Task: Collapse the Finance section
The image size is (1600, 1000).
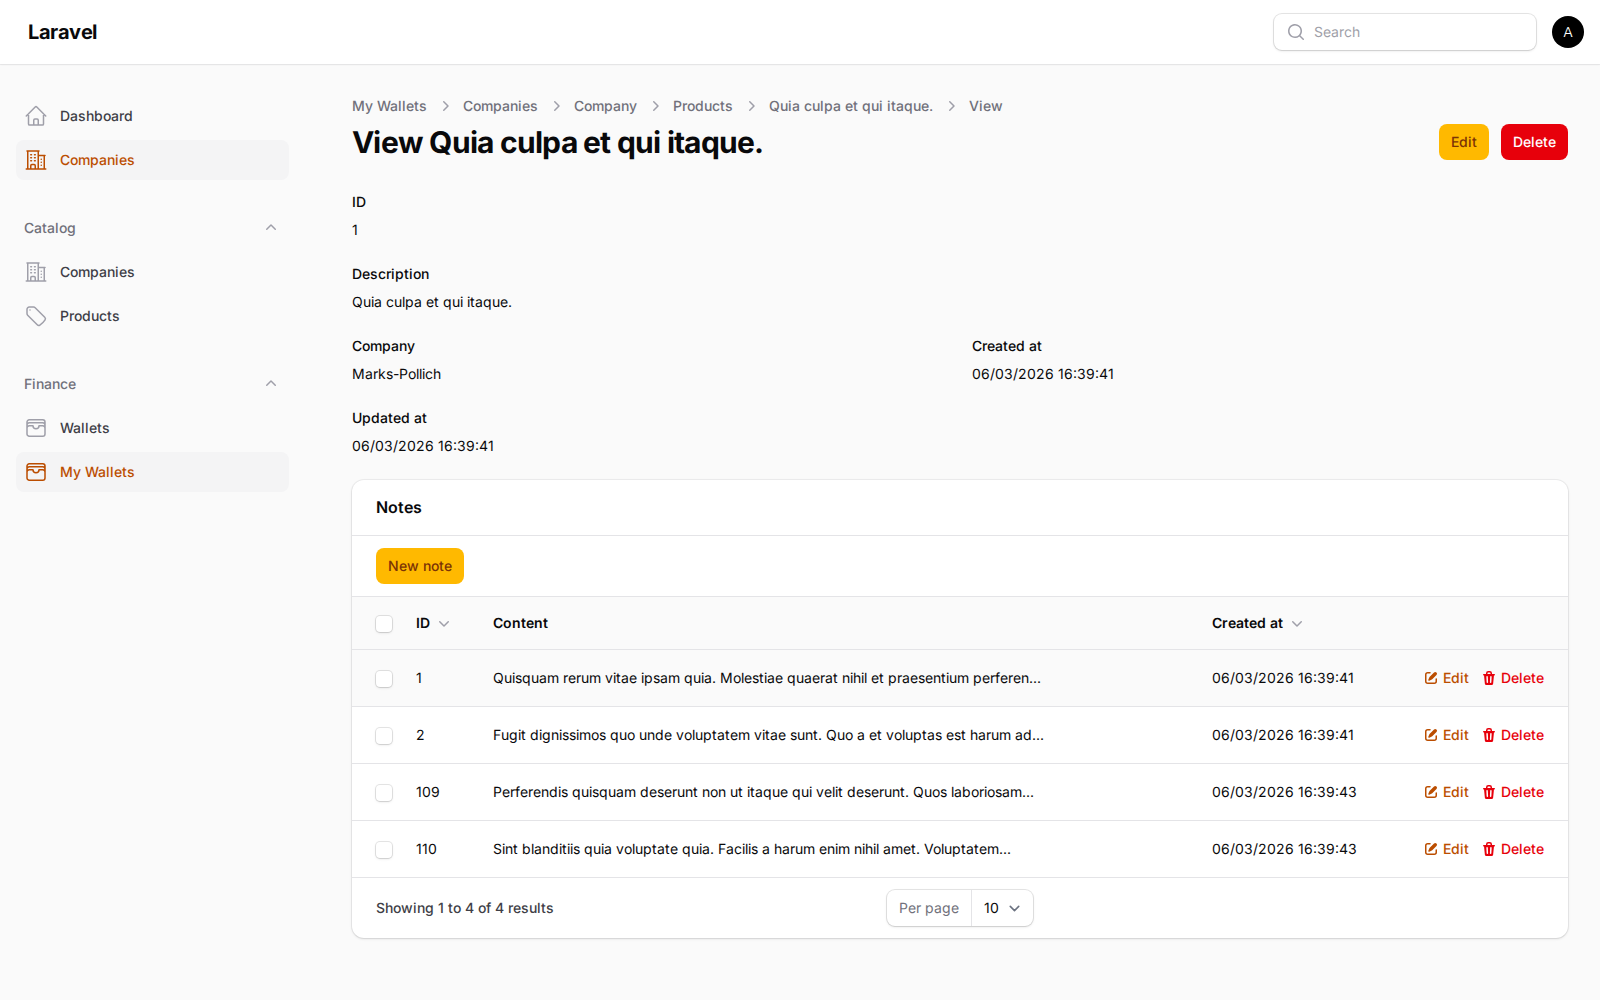Action: click(271, 383)
